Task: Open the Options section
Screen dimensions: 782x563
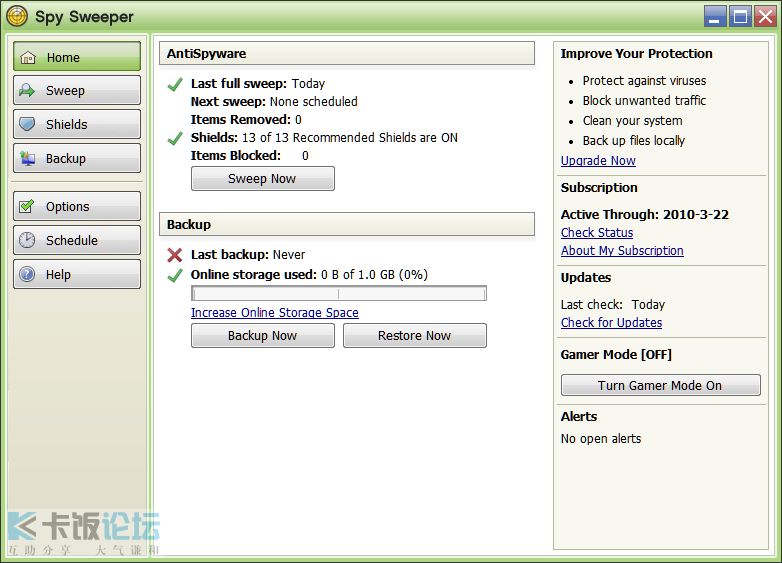Action: [77, 206]
